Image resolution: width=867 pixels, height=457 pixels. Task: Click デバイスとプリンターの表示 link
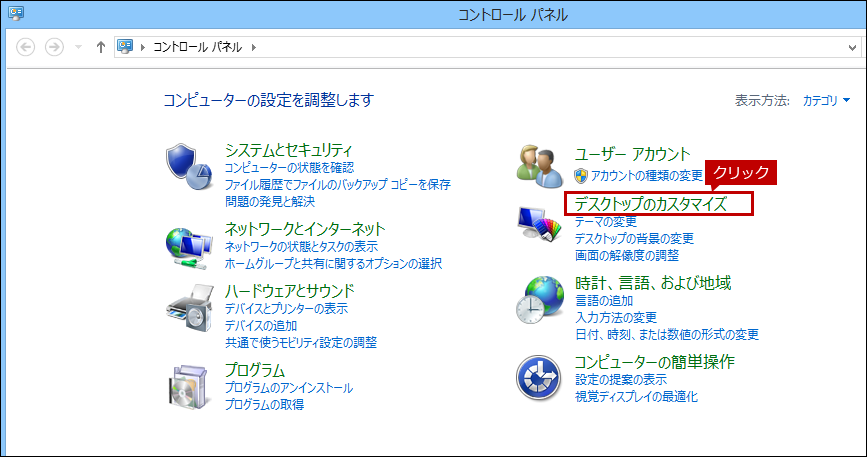click(286, 308)
